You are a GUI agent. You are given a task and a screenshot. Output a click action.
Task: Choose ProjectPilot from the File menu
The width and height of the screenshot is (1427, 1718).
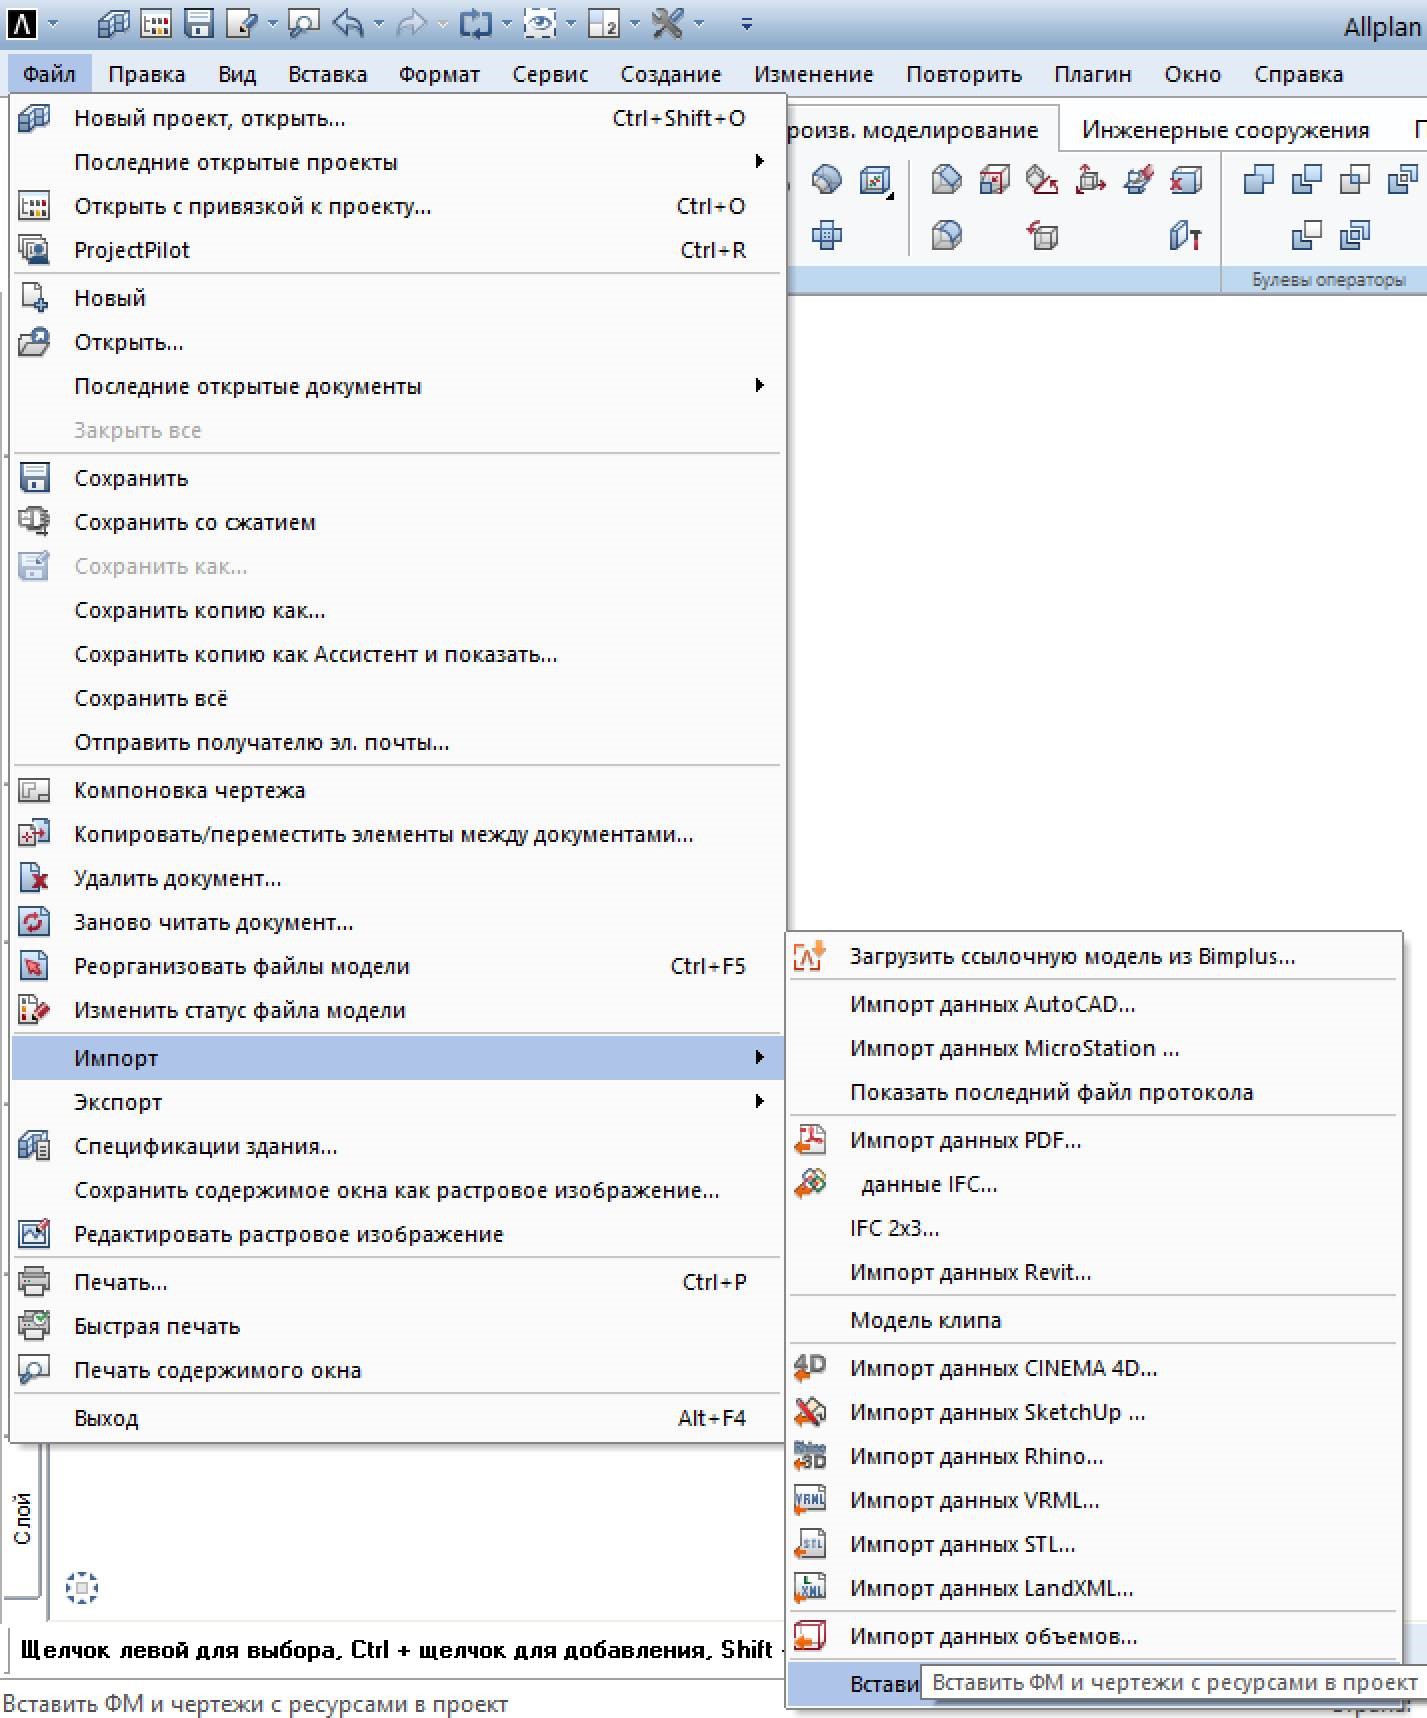pyautogui.click(x=397, y=250)
